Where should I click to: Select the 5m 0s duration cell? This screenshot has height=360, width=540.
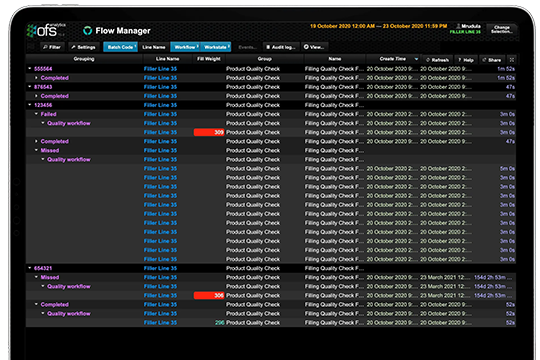point(507,168)
